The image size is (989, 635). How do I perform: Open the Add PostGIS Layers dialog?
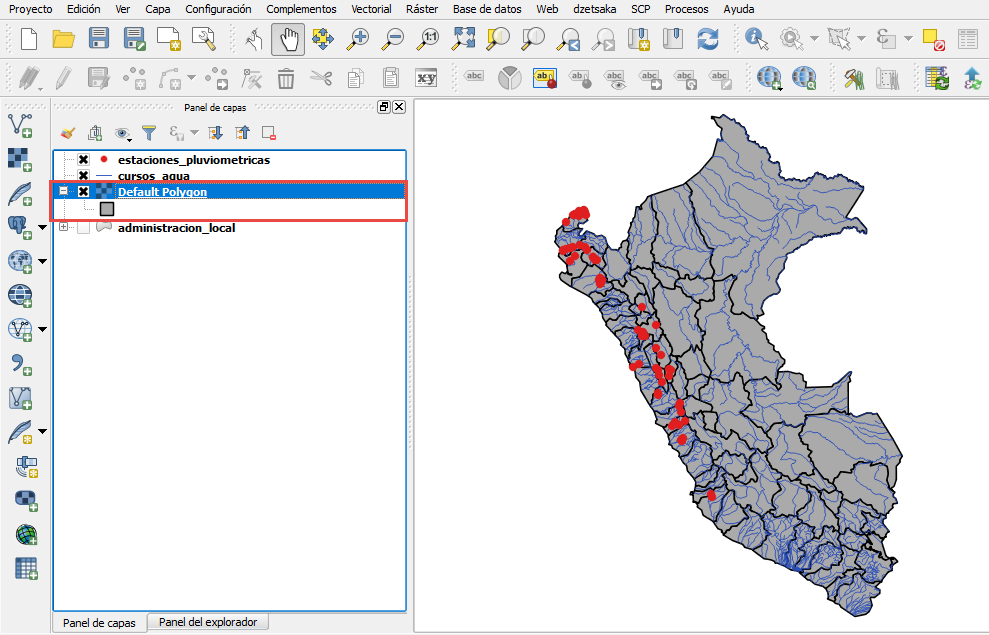pyautogui.click(x=20, y=228)
